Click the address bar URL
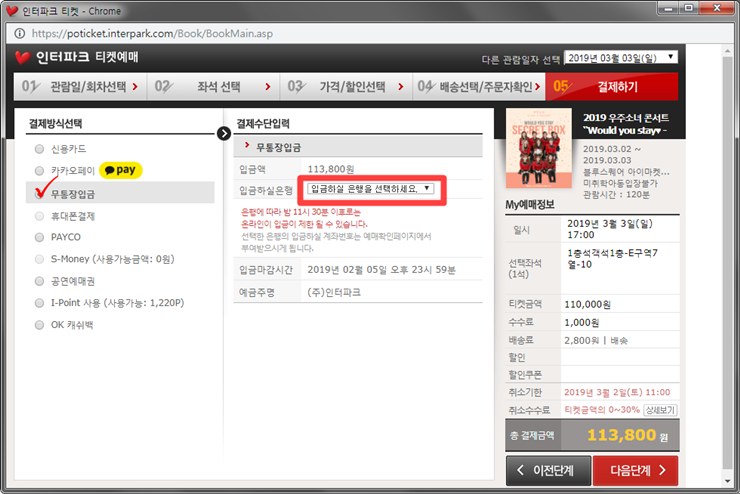Screen dimensions: 740x494 coord(152,33)
